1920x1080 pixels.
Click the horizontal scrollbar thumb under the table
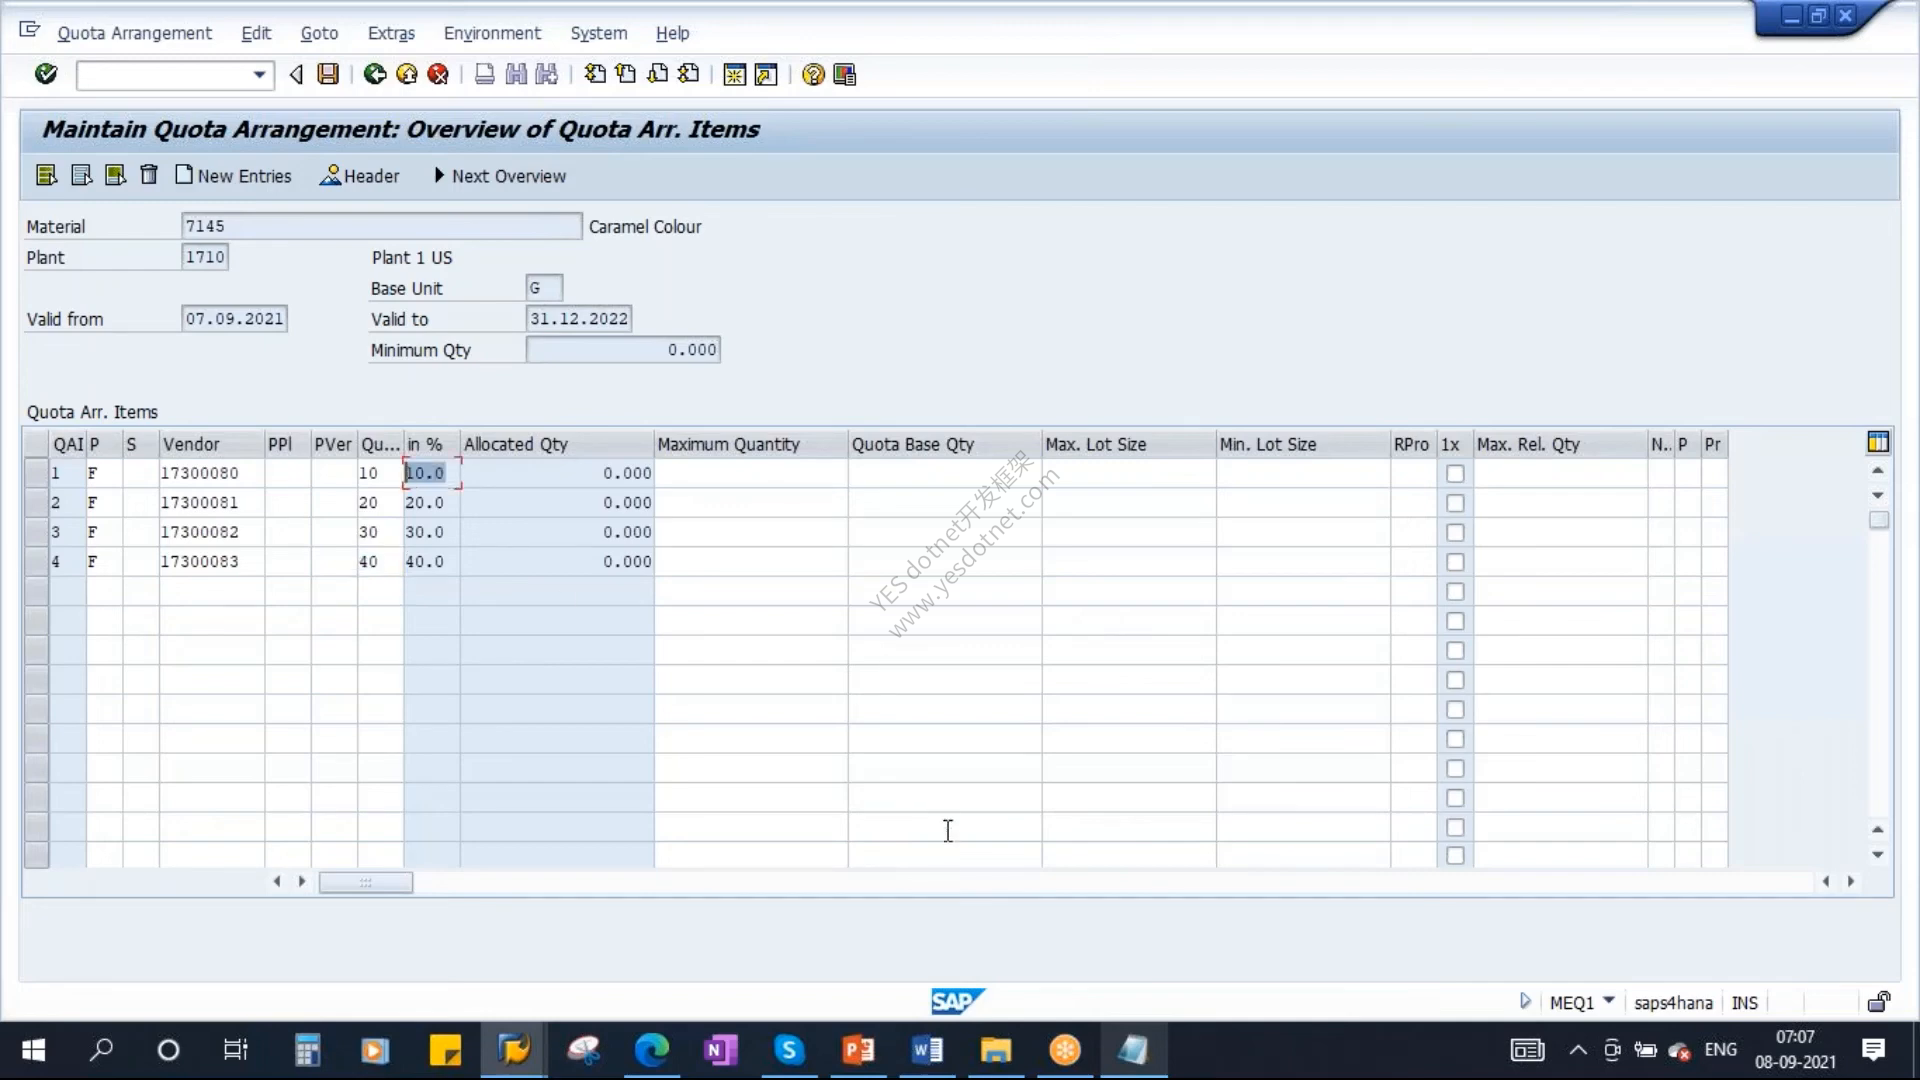tap(365, 882)
